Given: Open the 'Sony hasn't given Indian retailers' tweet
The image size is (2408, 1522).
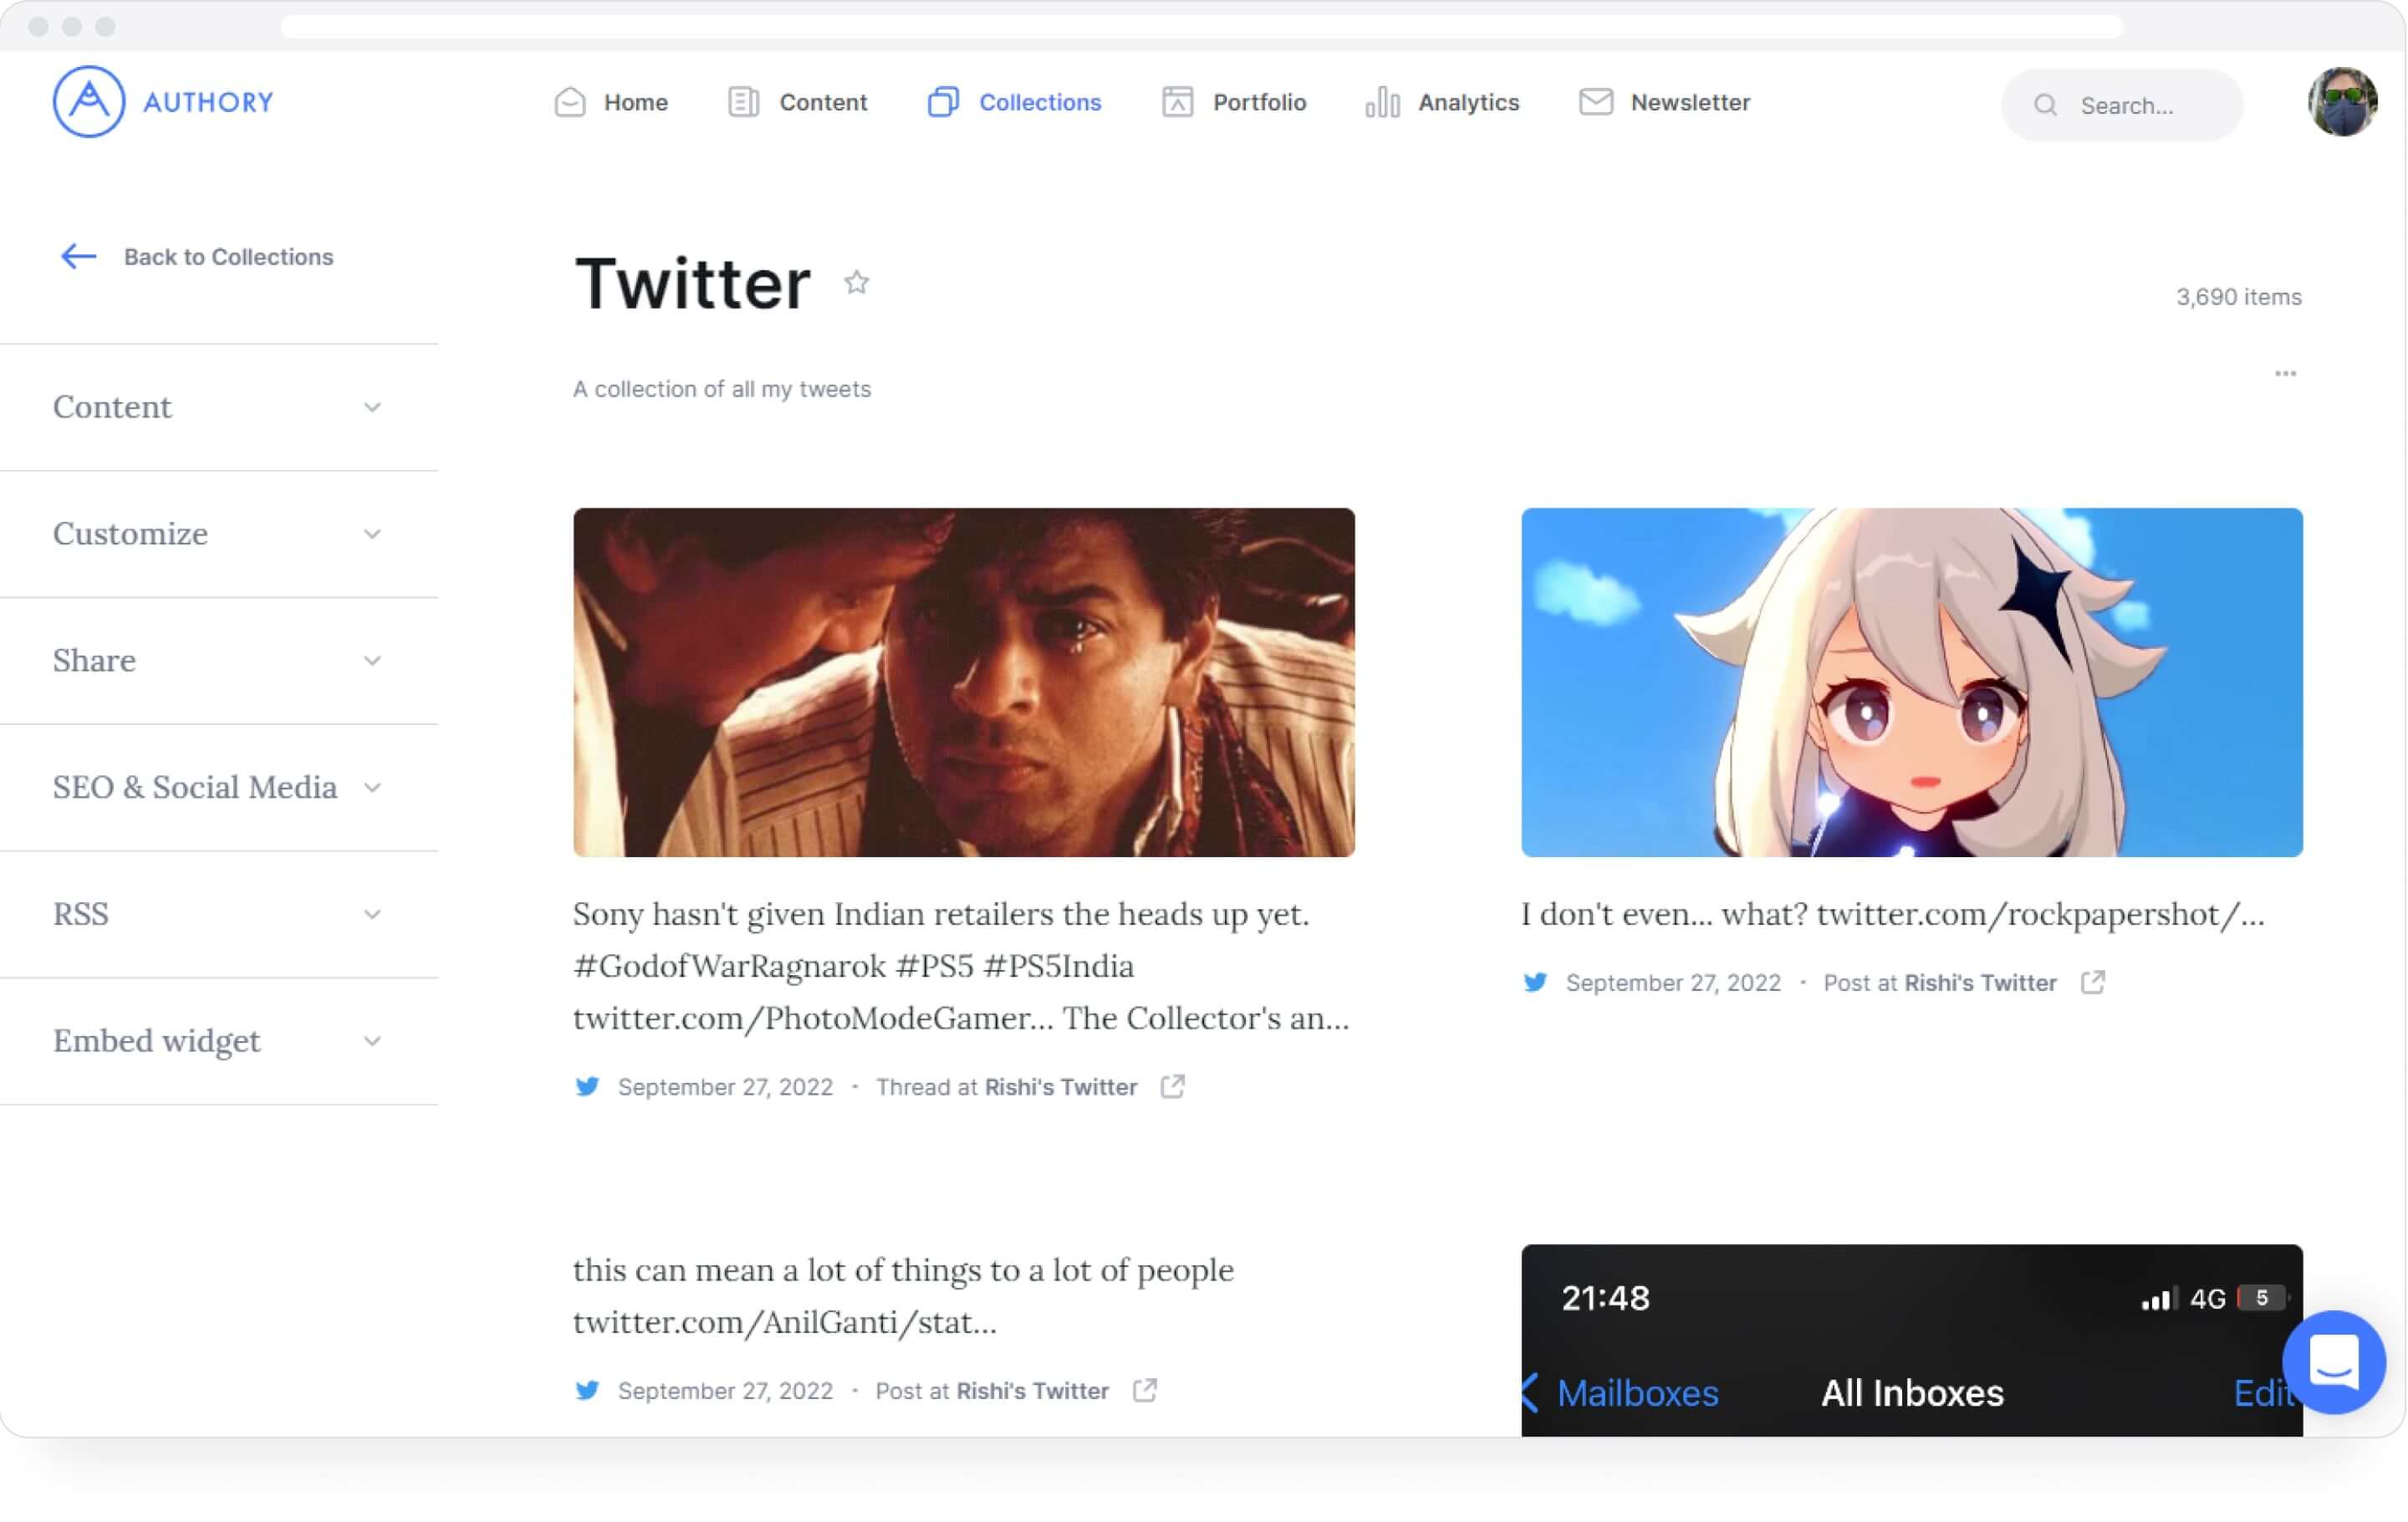Looking at the screenshot, I should click(962, 966).
